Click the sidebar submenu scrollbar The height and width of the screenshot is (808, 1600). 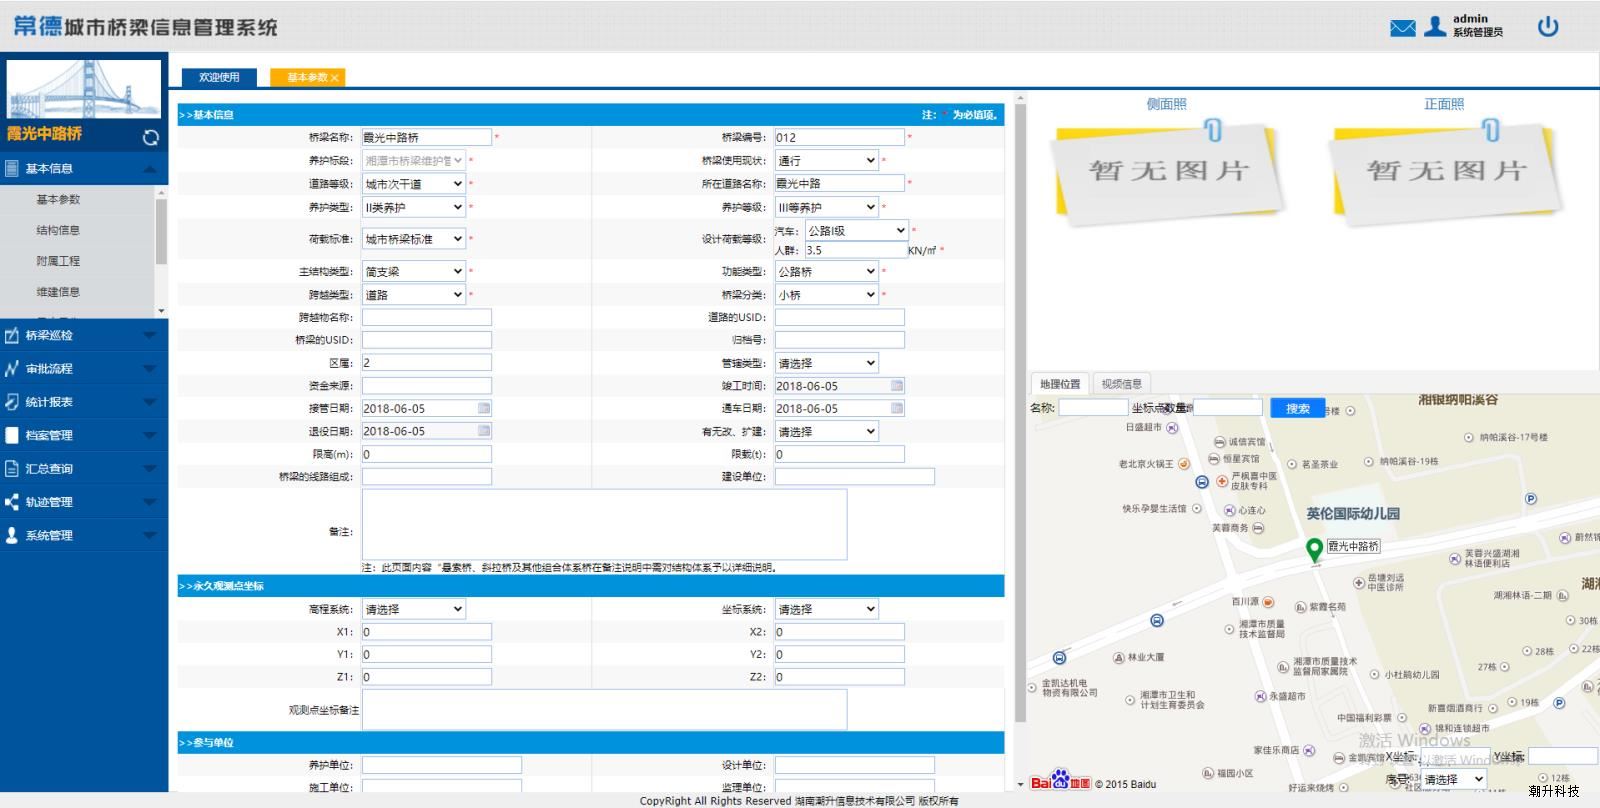(x=161, y=232)
